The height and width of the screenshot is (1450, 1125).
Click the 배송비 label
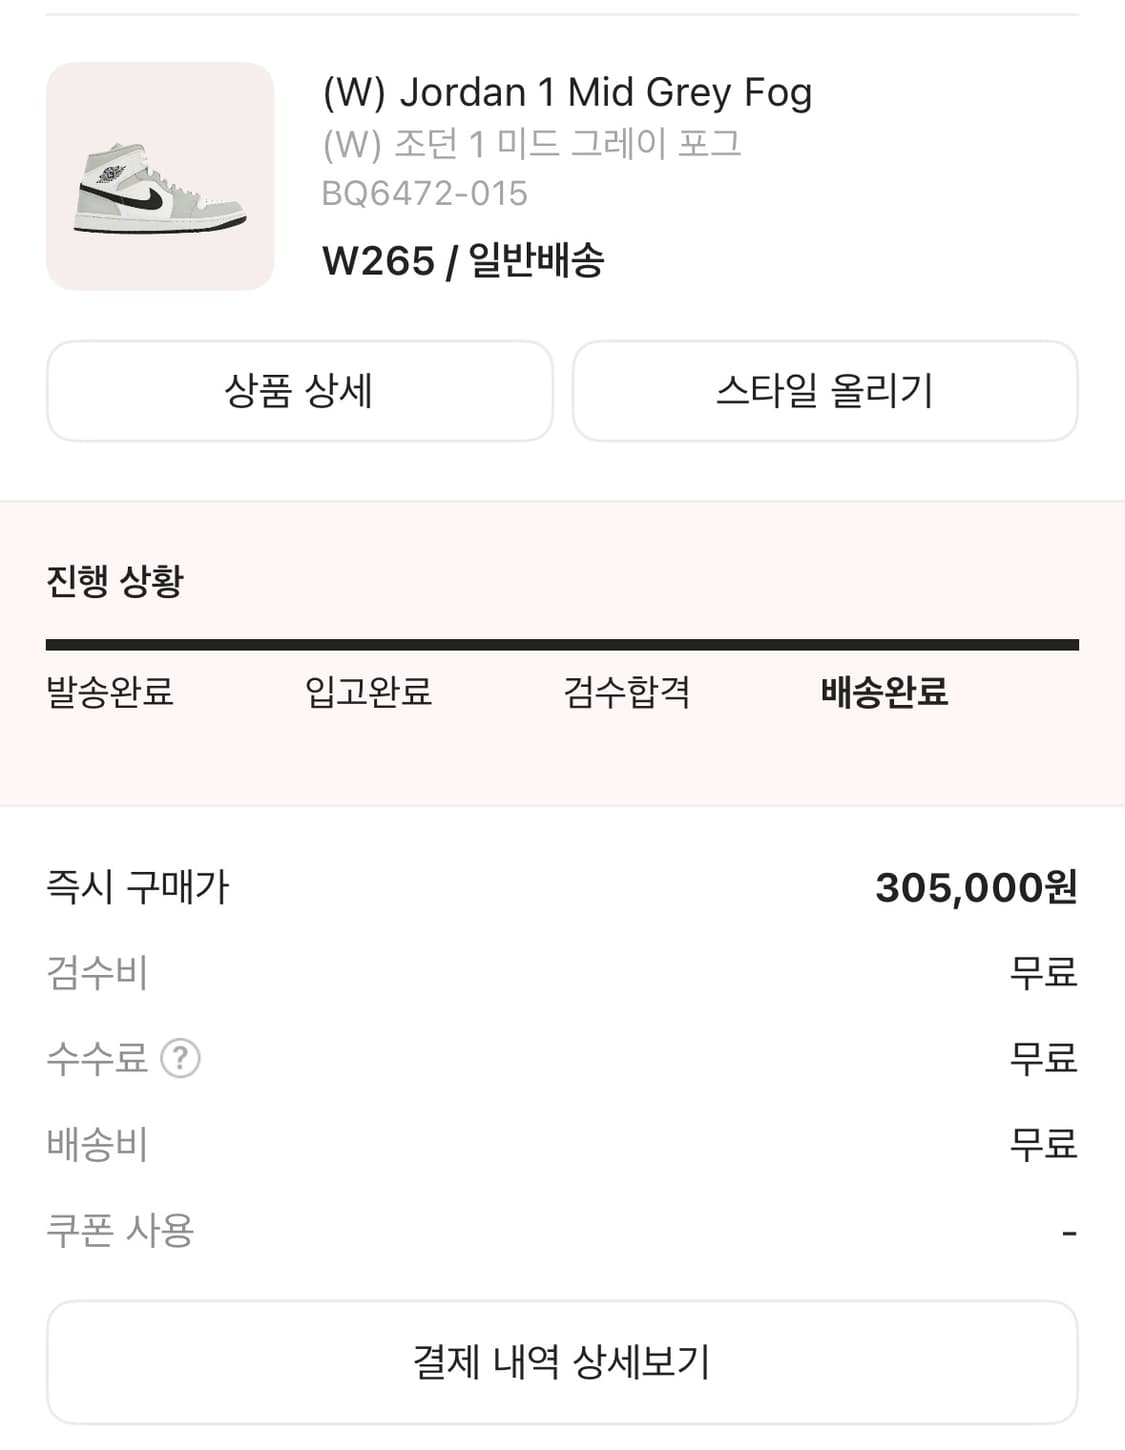97,1144
